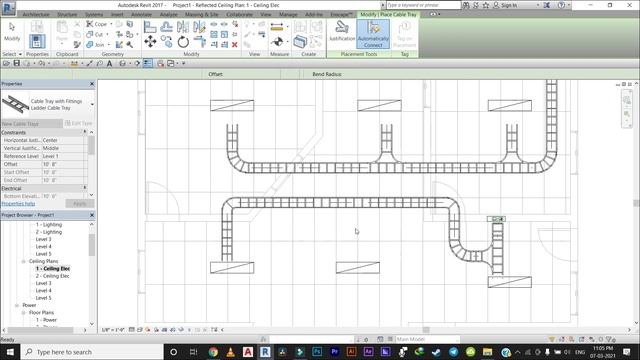This screenshot has width=640, height=360.
Task: Open the Annotate ribbon tab
Action: point(141,14)
